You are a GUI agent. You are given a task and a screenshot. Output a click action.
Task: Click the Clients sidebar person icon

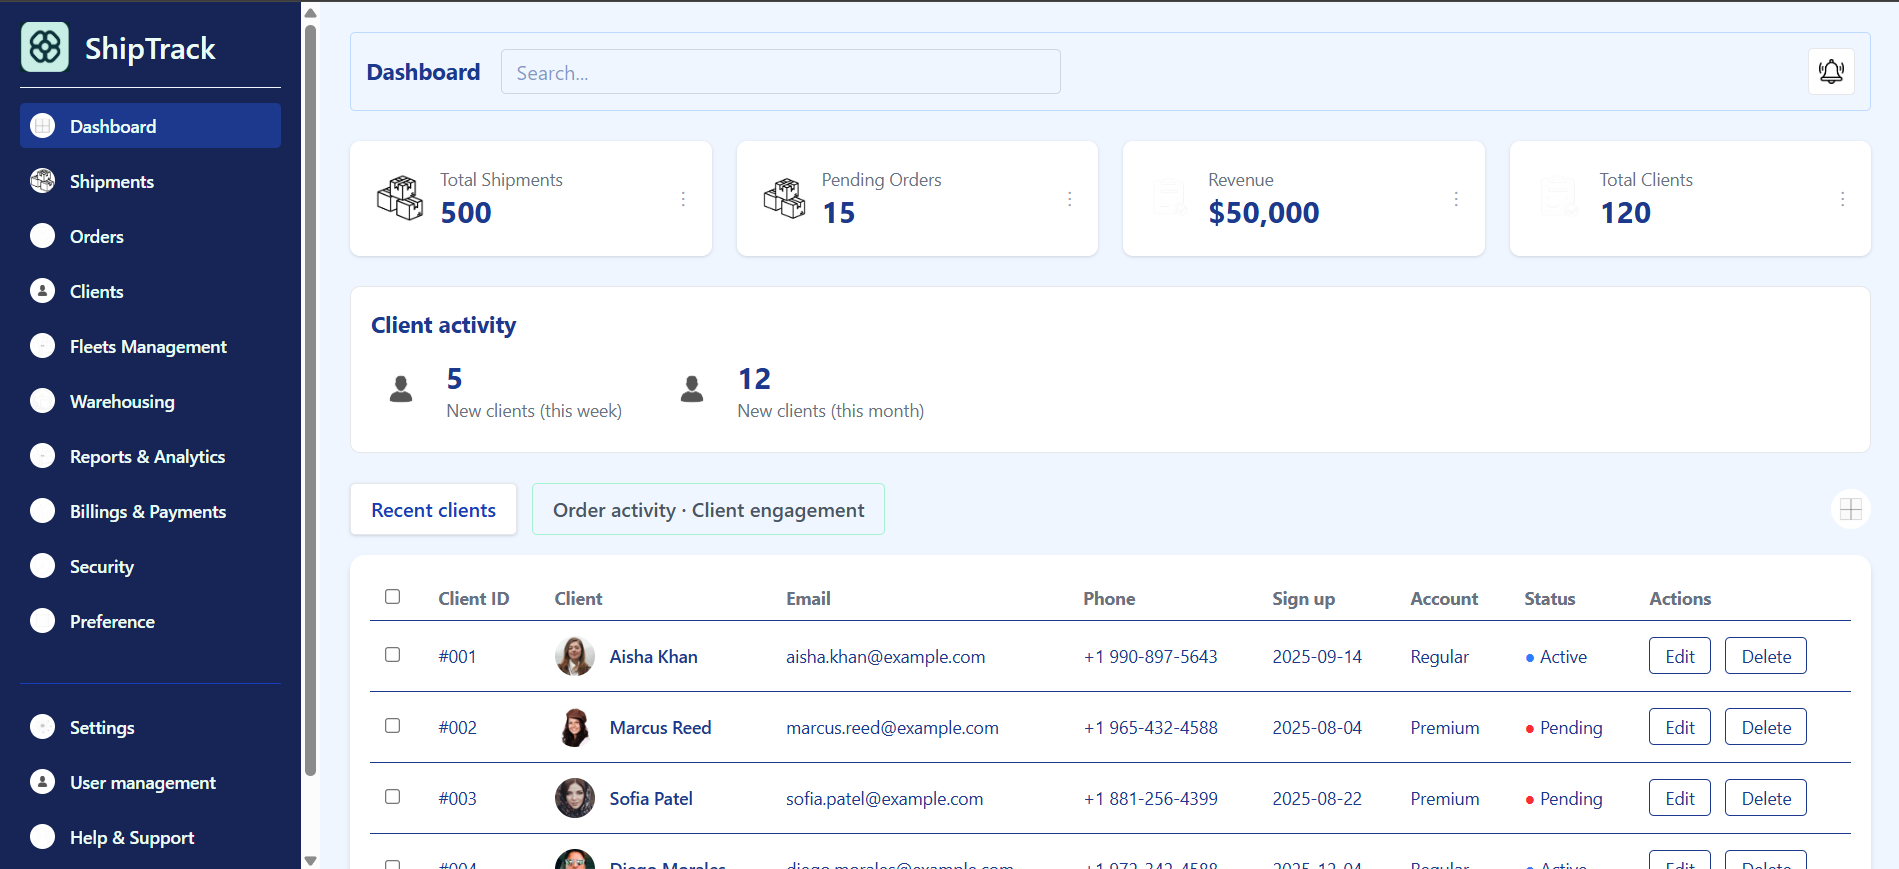pos(43,291)
